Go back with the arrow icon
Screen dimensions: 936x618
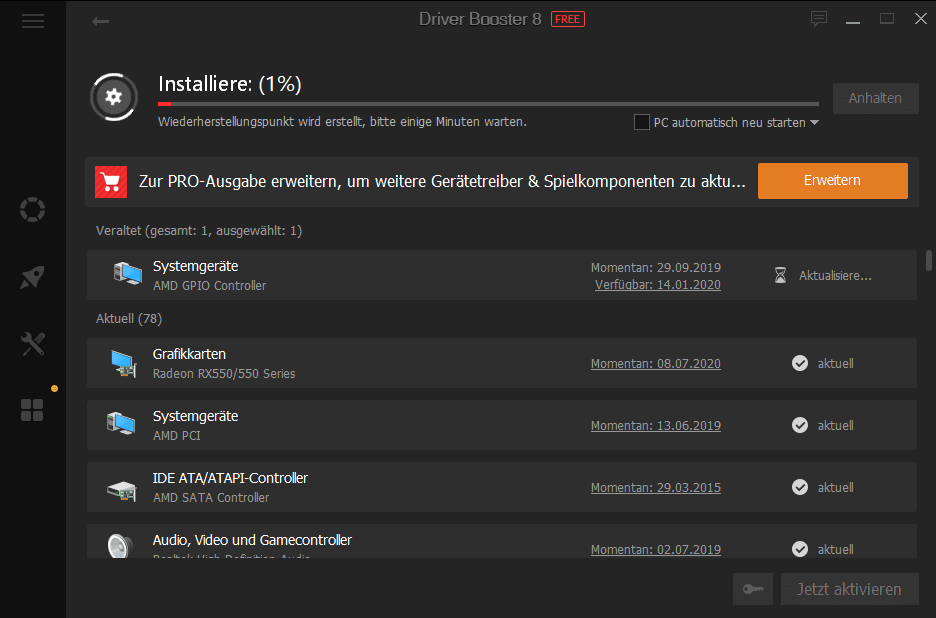click(x=100, y=21)
